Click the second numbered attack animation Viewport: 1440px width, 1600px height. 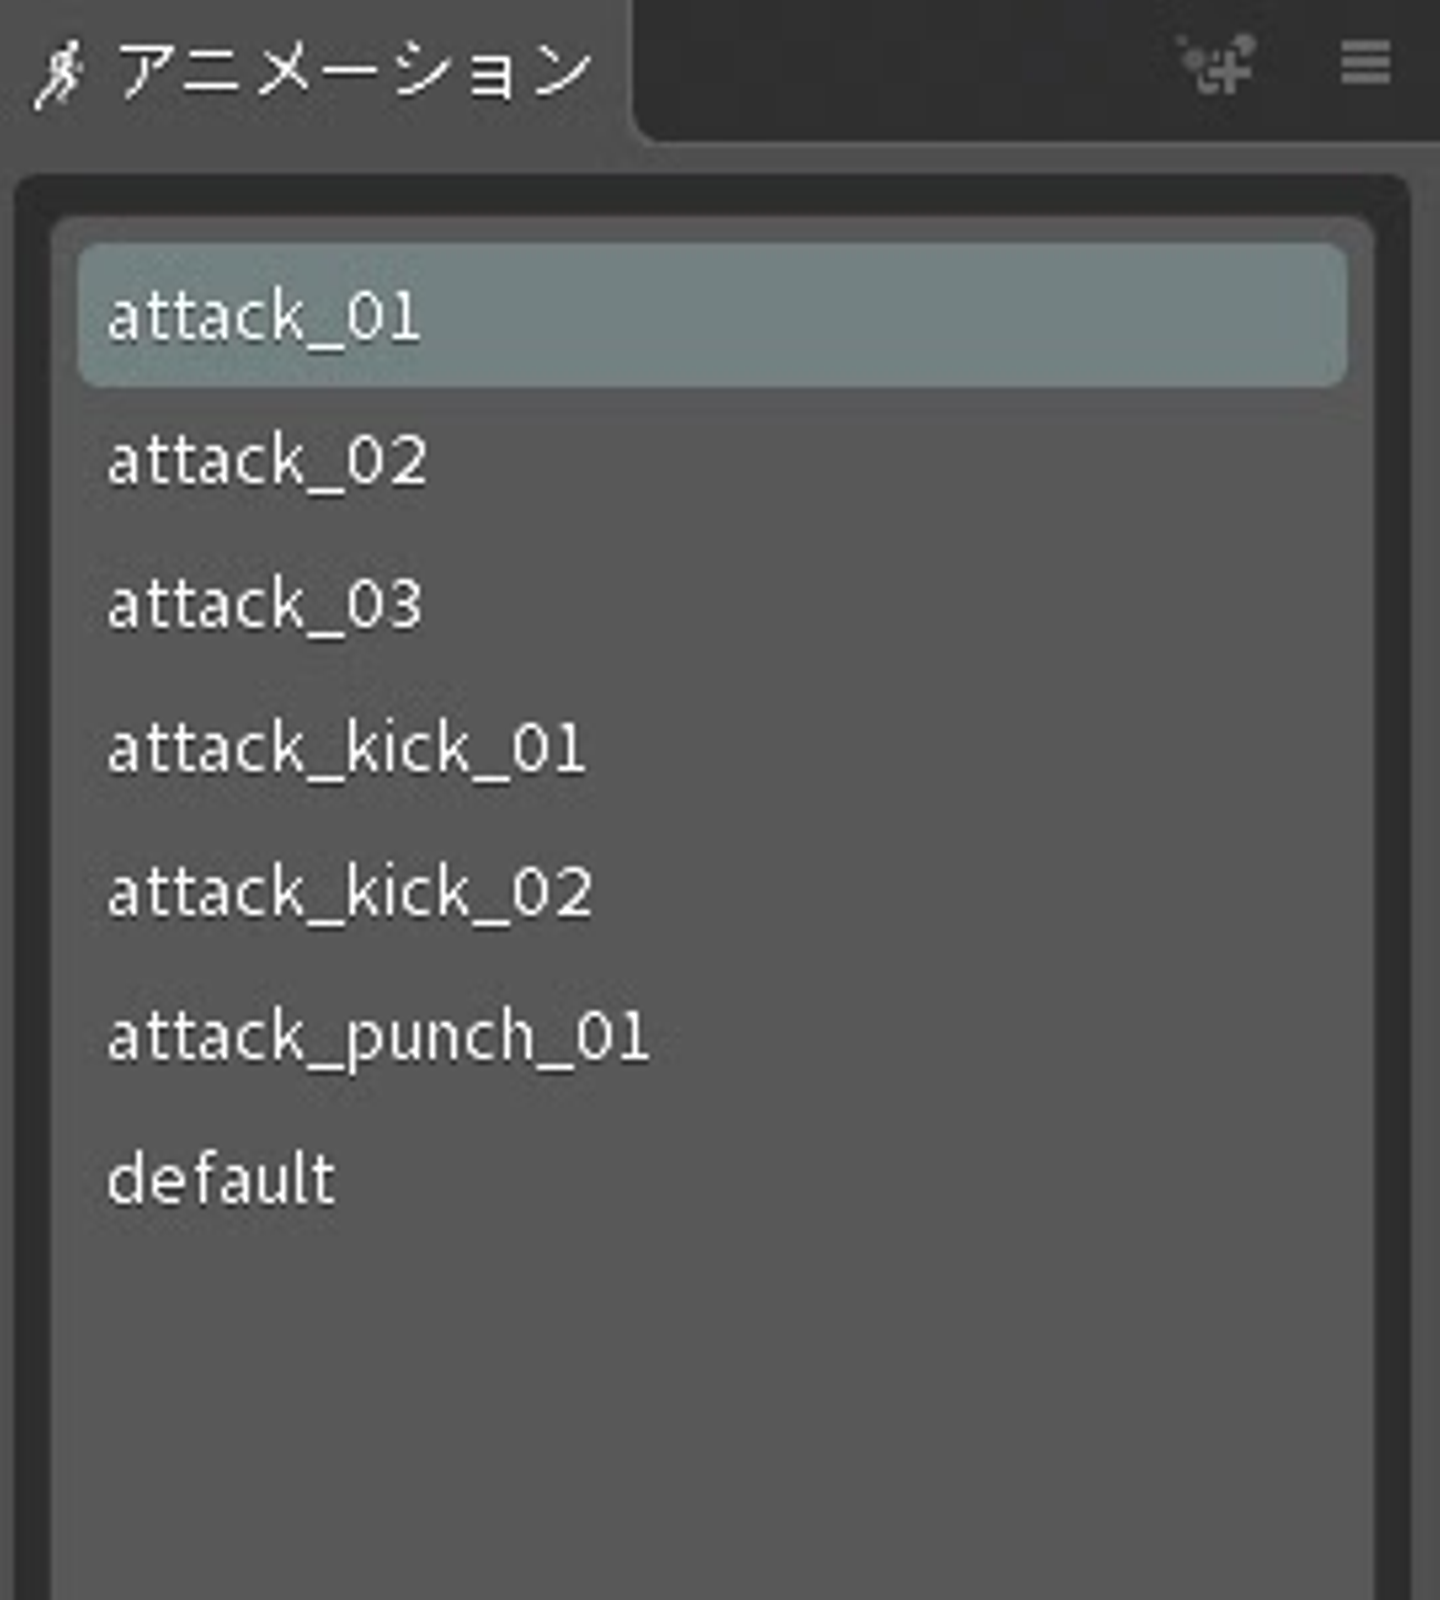point(267,461)
